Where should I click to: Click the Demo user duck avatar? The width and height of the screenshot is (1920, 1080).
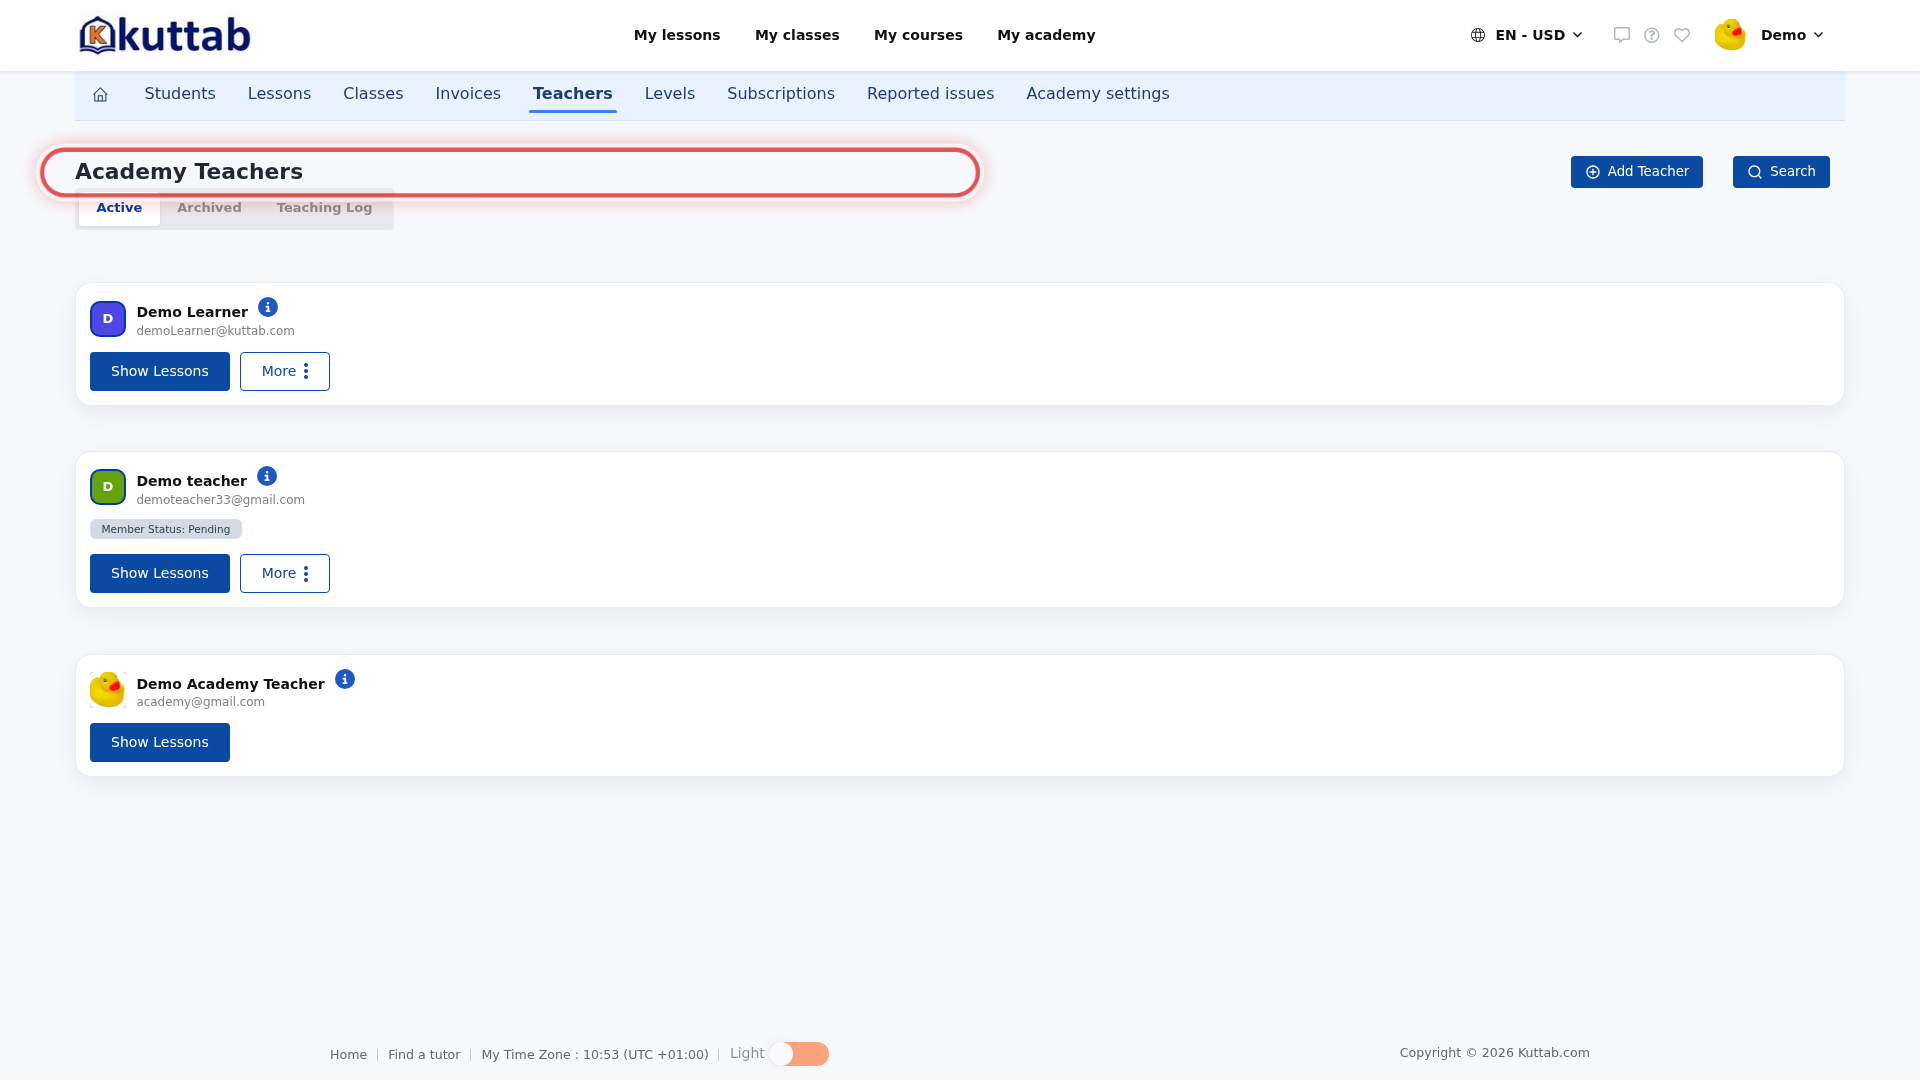click(x=1730, y=35)
